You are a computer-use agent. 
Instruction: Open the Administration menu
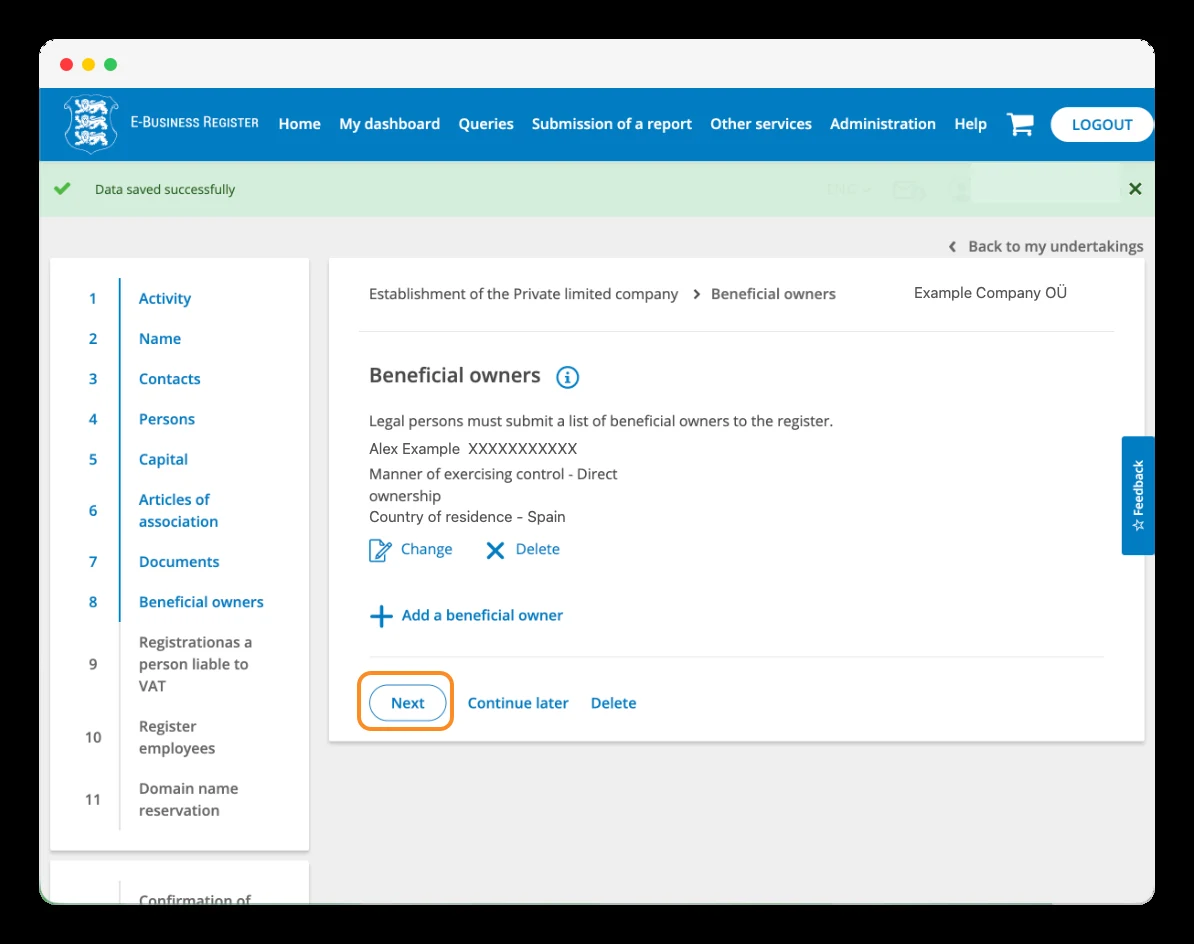(883, 124)
